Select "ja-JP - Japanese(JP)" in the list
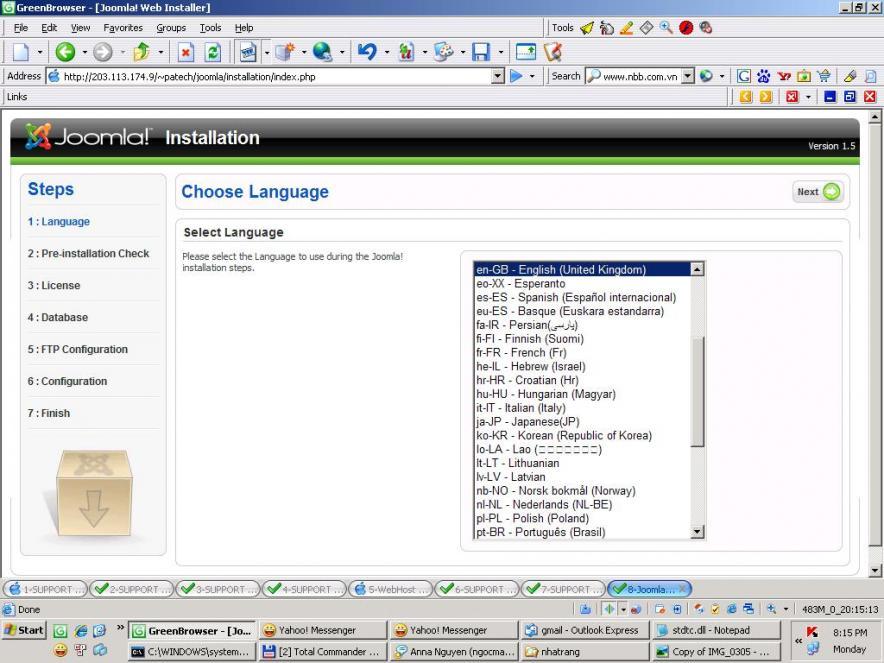Viewport: 884px width, 663px height. point(582,422)
